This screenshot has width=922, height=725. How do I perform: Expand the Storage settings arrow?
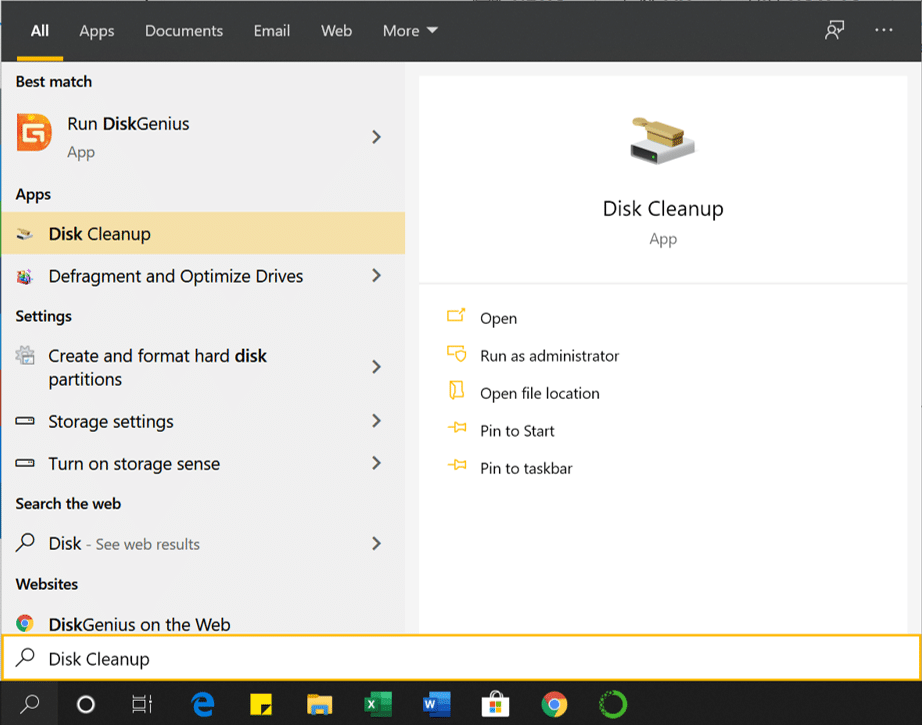pos(376,420)
